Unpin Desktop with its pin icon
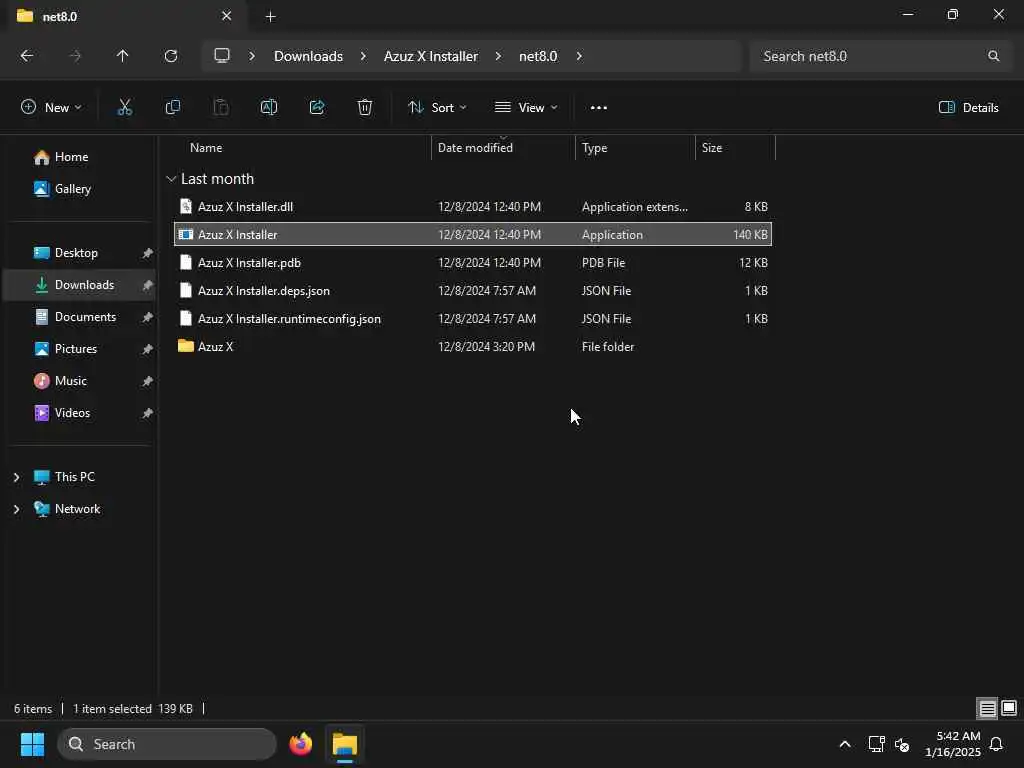 (x=148, y=253)
